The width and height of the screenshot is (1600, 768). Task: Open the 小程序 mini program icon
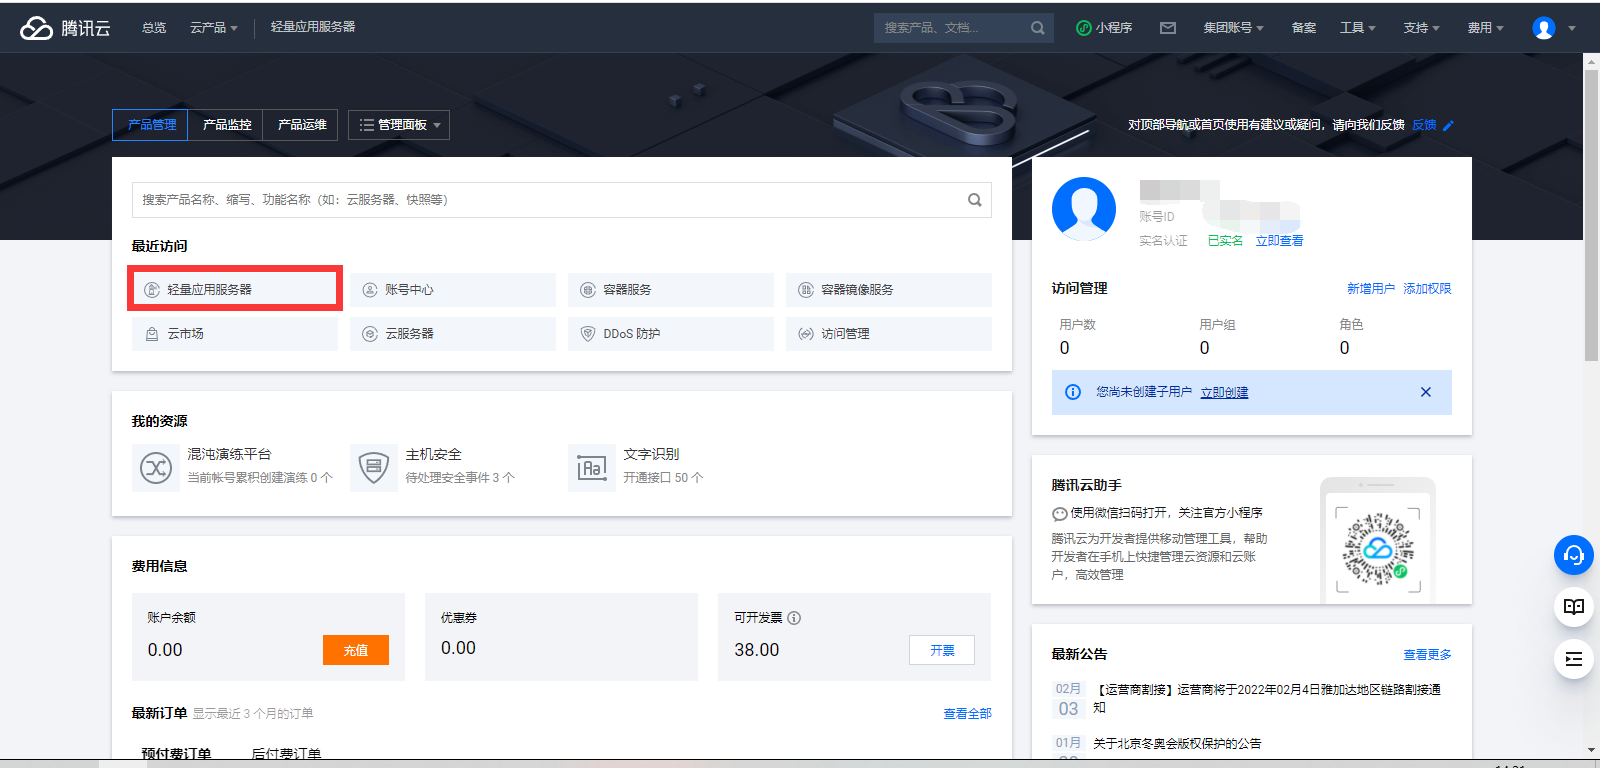tap(1083, 28)
